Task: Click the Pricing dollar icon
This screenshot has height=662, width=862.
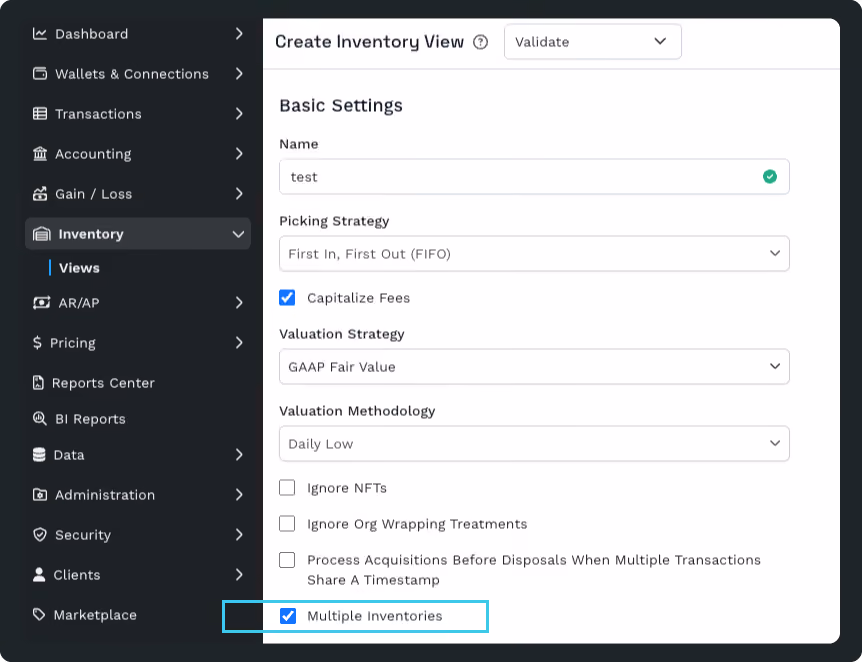Action: click(37, 343)
